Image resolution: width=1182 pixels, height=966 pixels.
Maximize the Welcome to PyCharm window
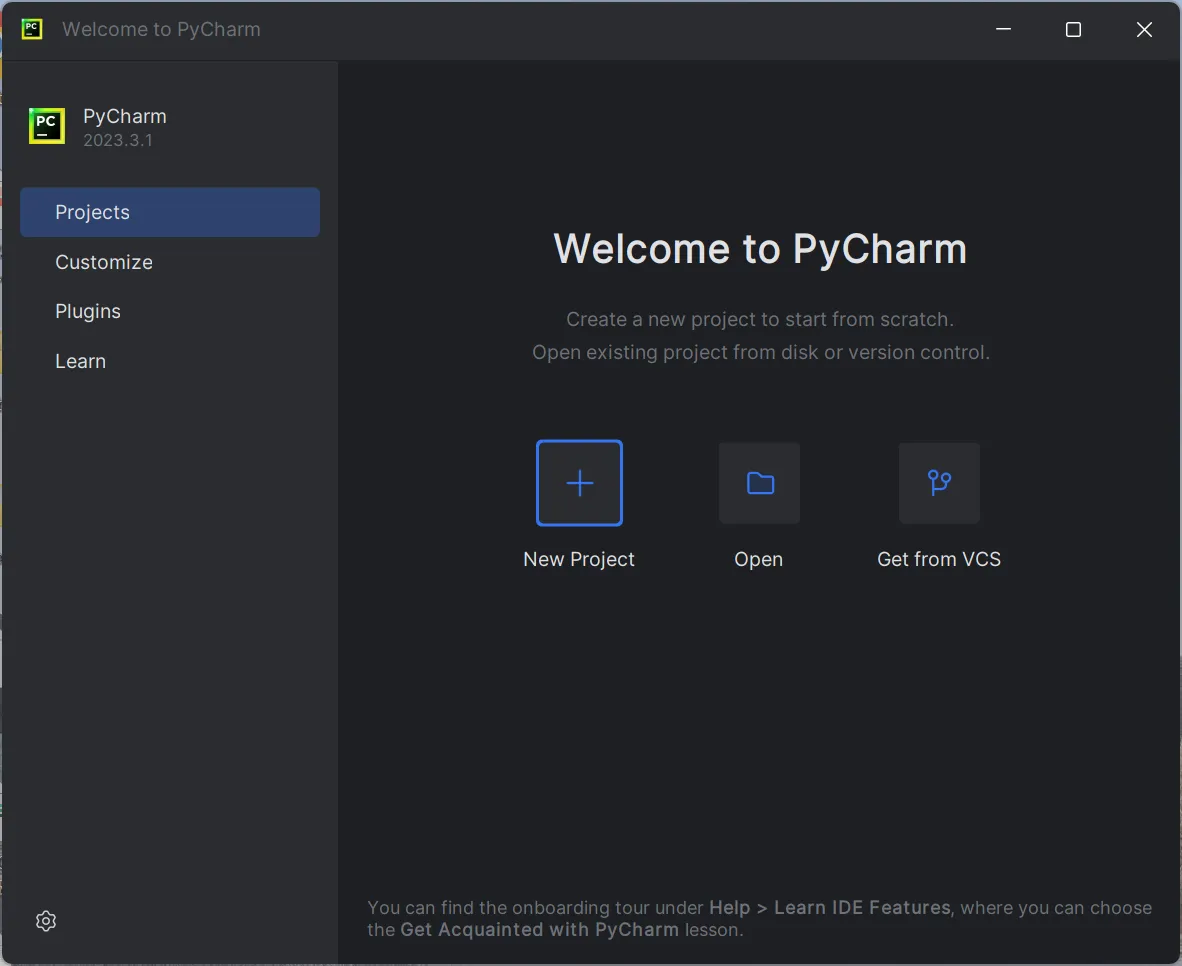[x=1073, y=29]
